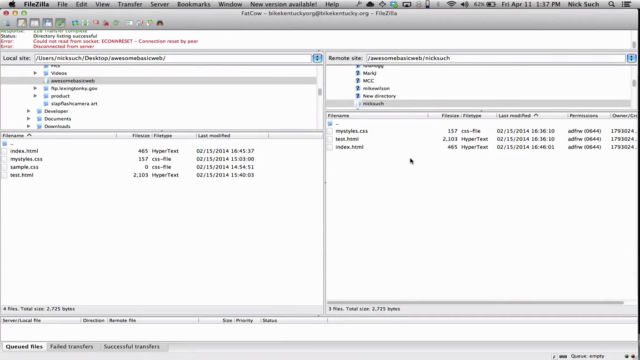
Task: Expand the Downloads folder
Action: [29, 126]
